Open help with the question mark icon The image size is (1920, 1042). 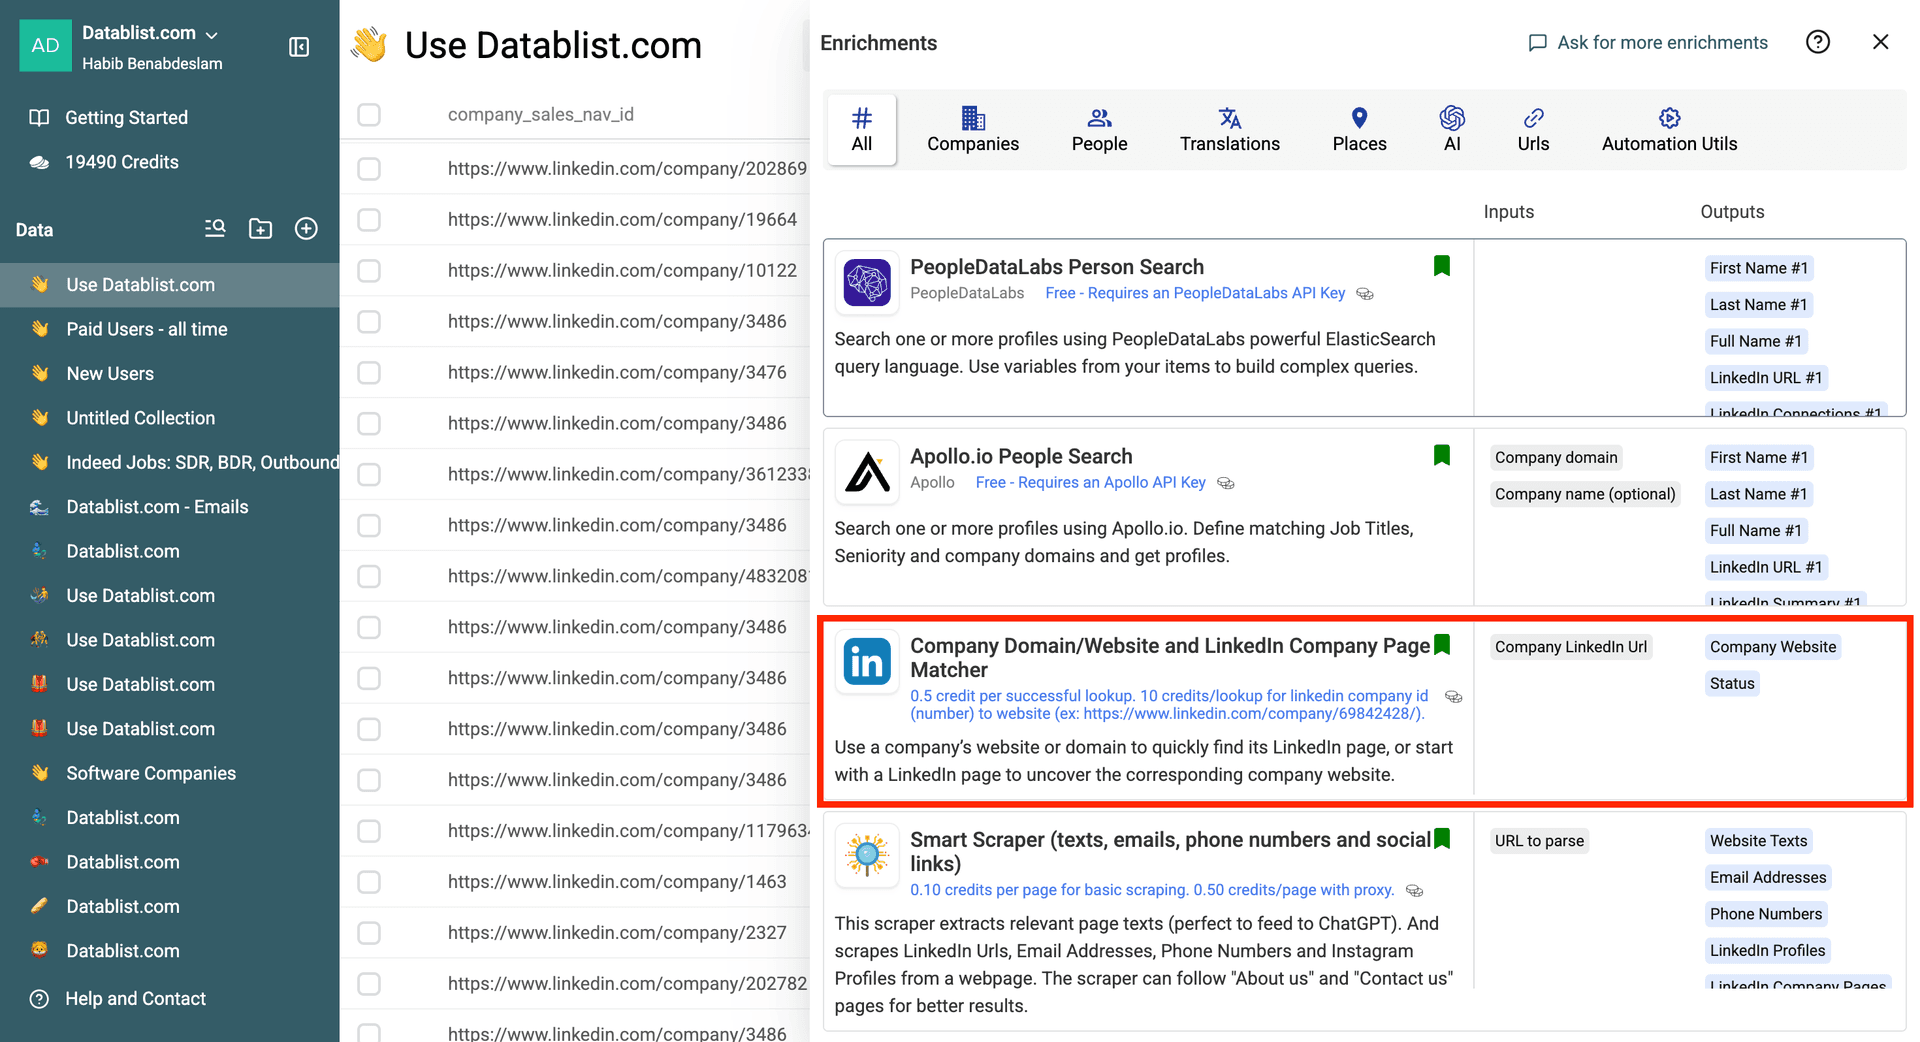(1818, 41)
